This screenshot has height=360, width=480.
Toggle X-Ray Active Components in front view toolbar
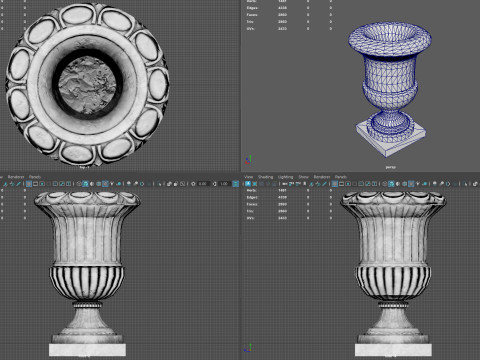click(176, 184)
